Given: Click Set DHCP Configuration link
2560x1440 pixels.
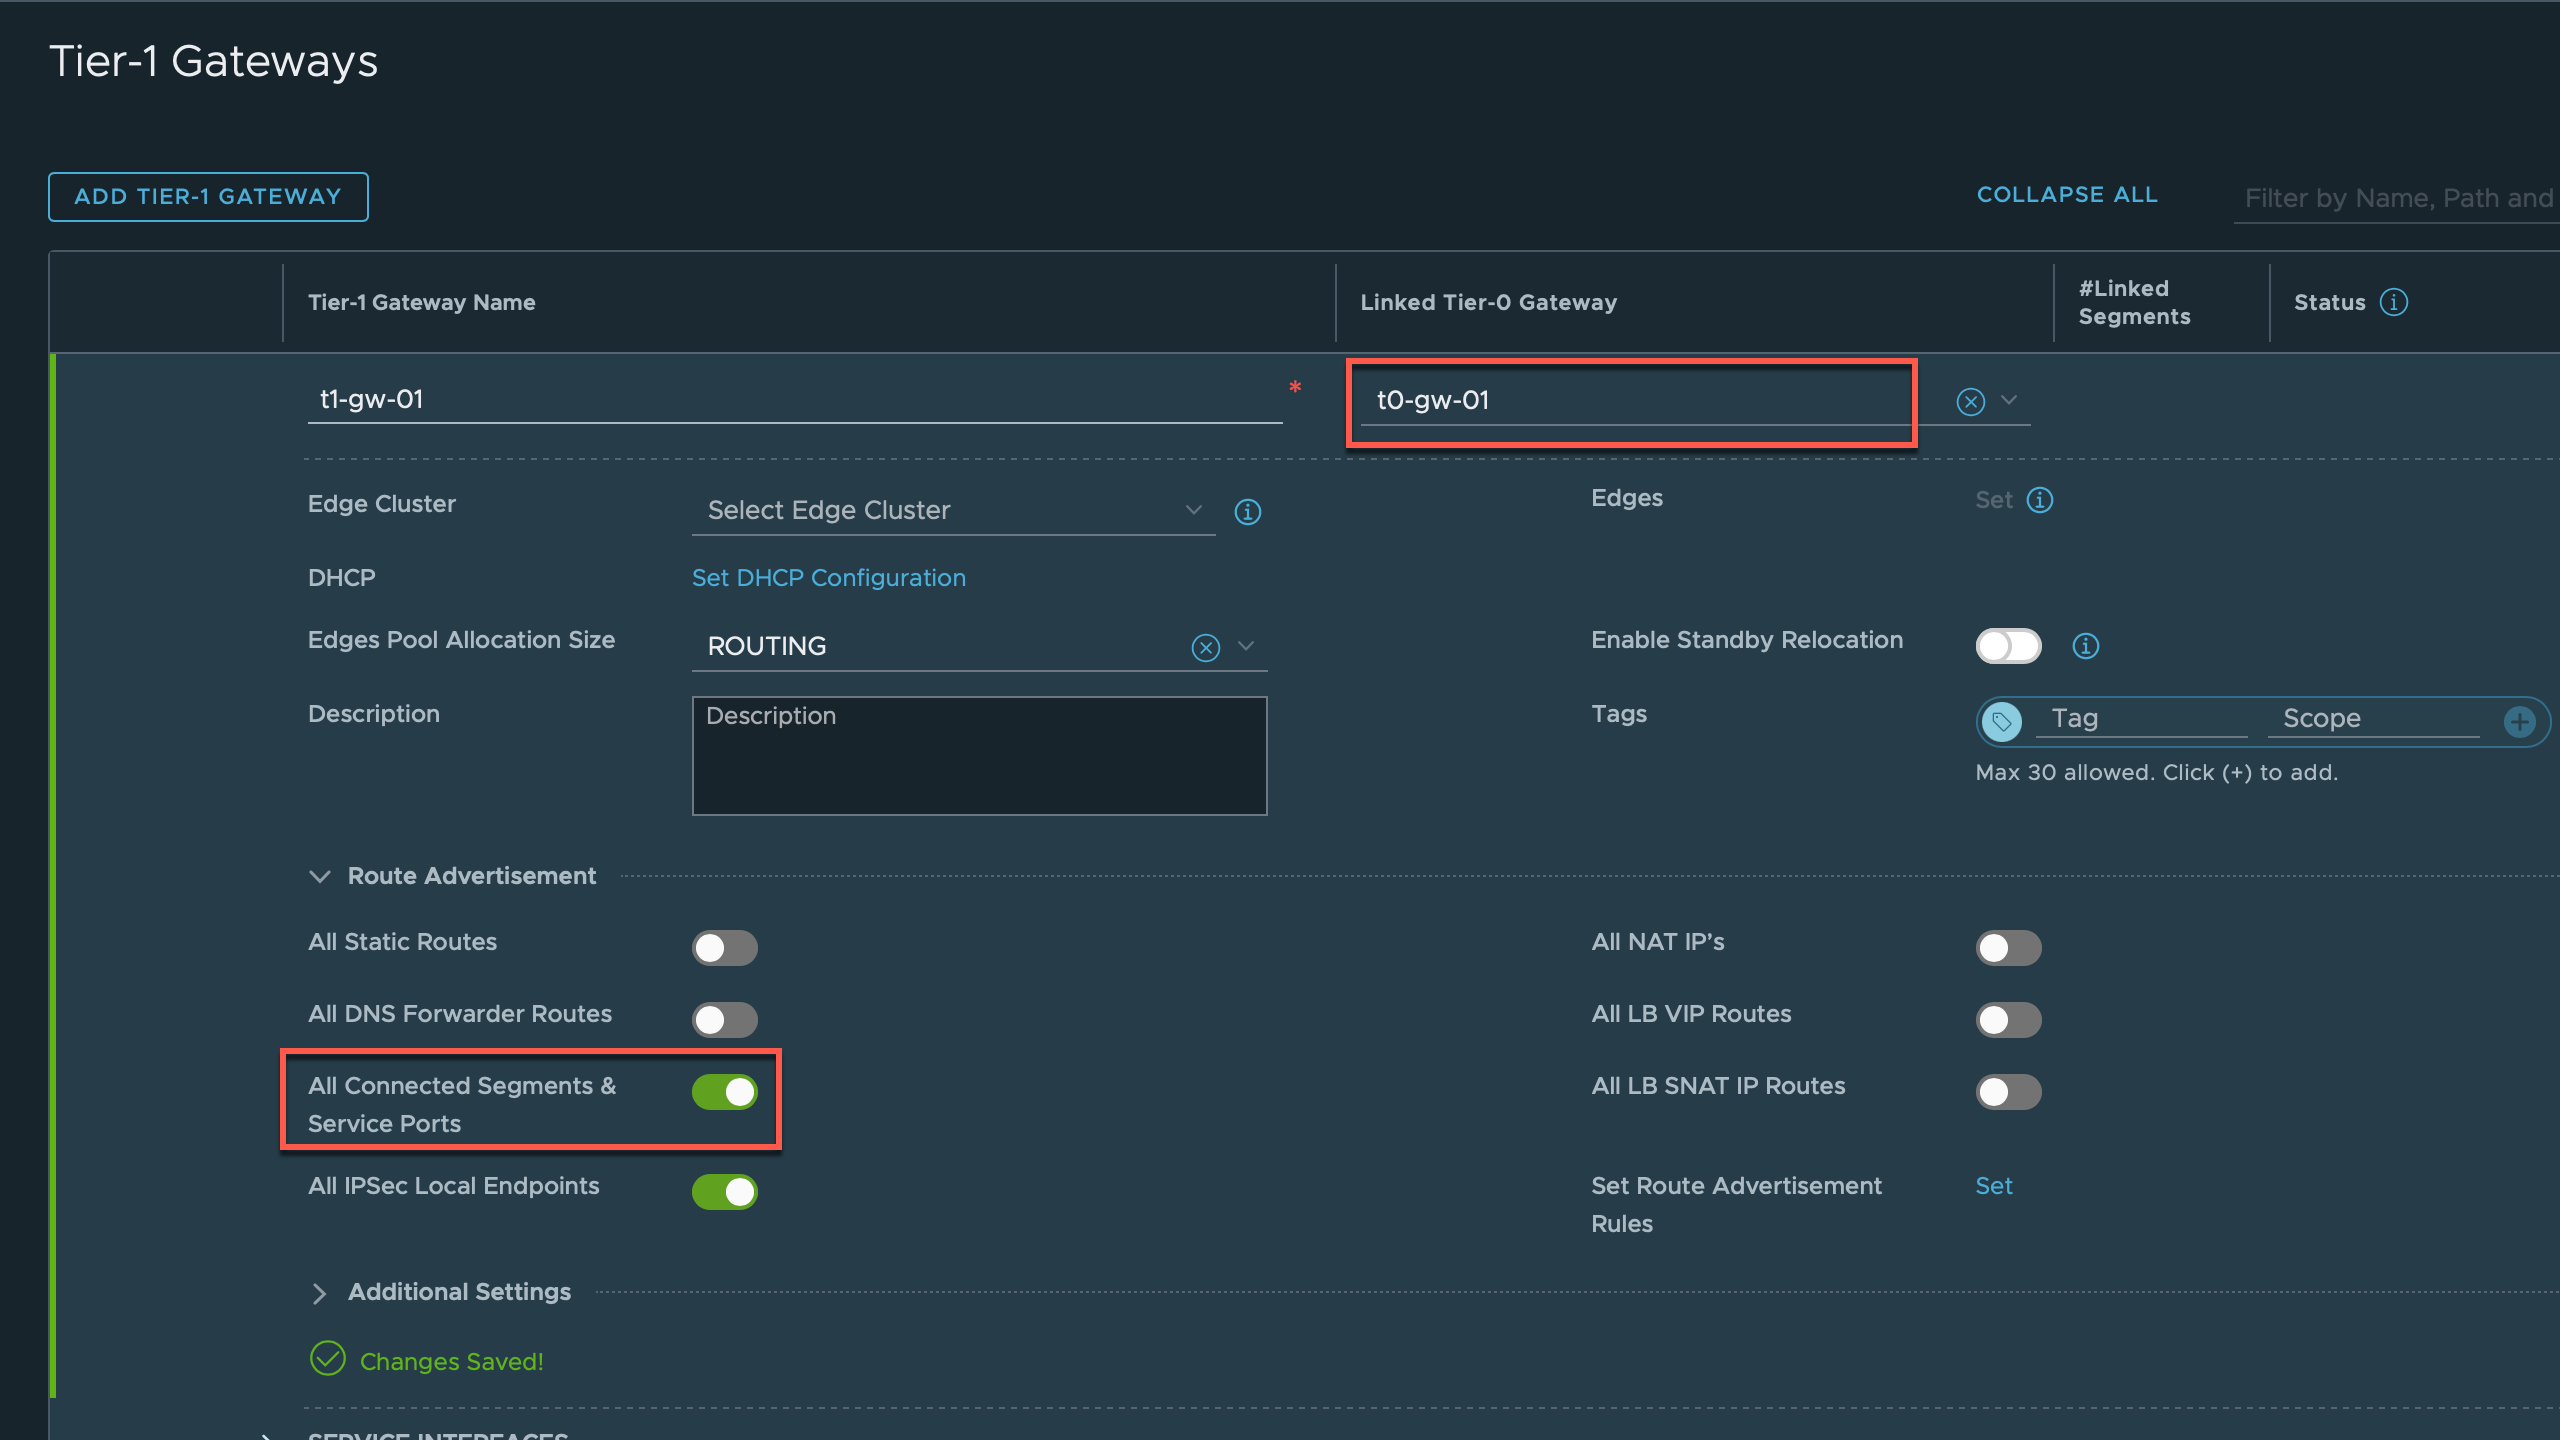Looking at the screenshot, I should pos(830,577).
